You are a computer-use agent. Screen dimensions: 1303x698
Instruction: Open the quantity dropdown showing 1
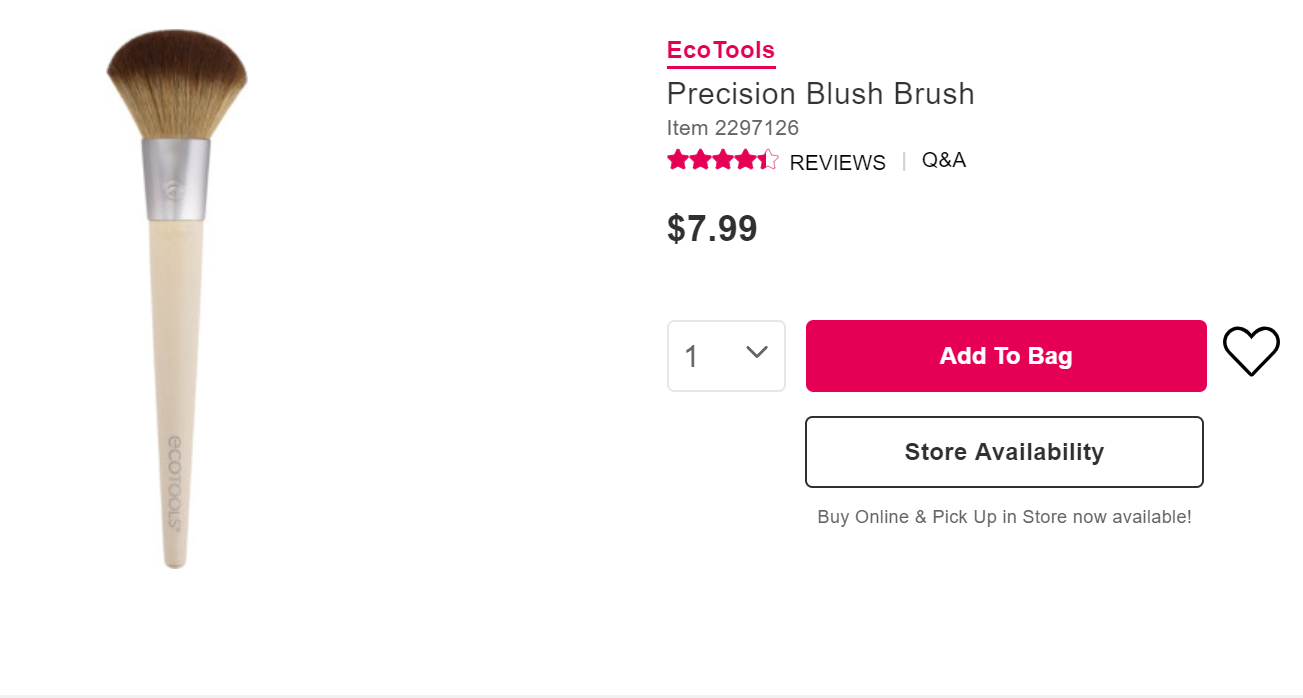(726, 356)
